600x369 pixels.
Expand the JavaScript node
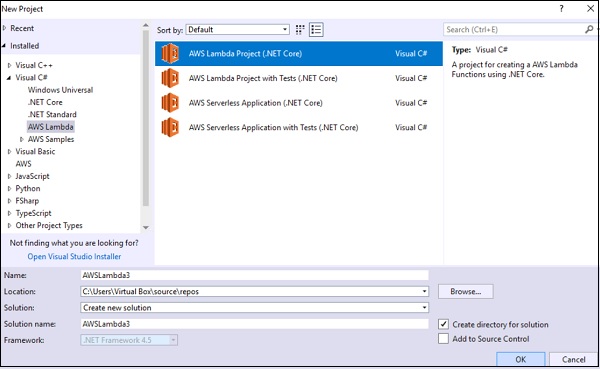[x=10, y=176]
